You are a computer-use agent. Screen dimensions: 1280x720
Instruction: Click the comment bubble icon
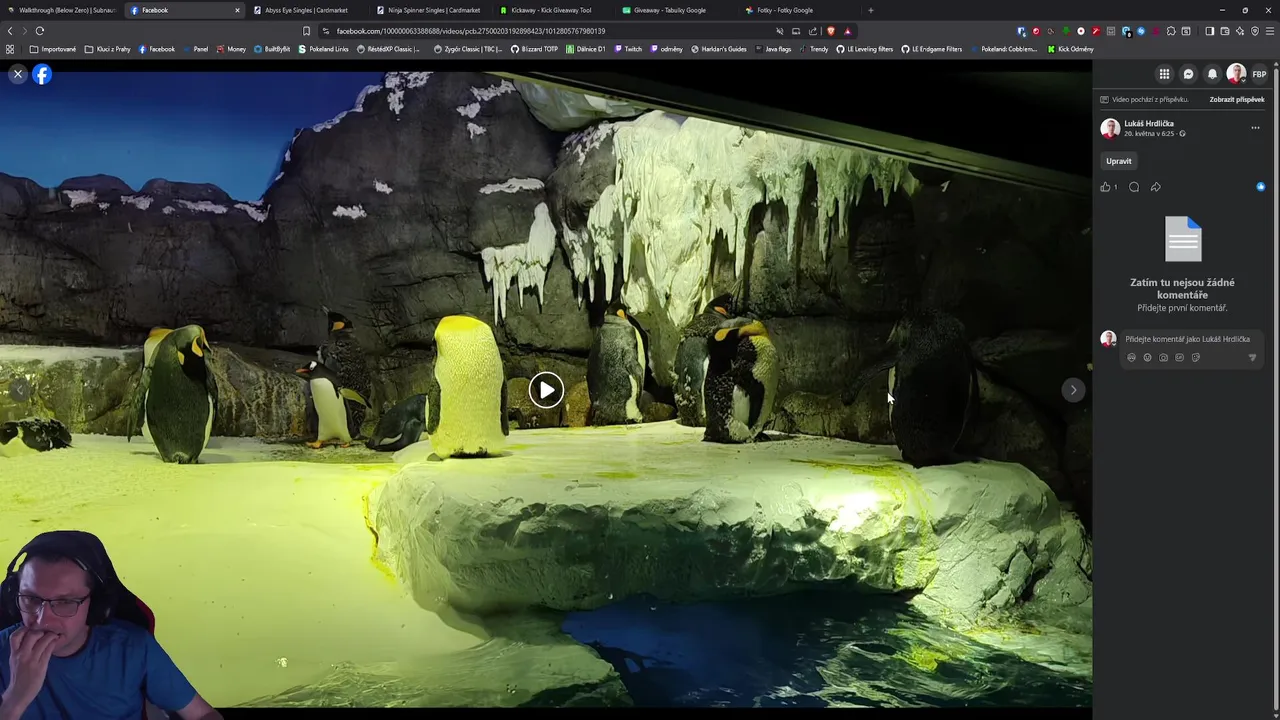pyautogui.click(x=1134, y=187)
